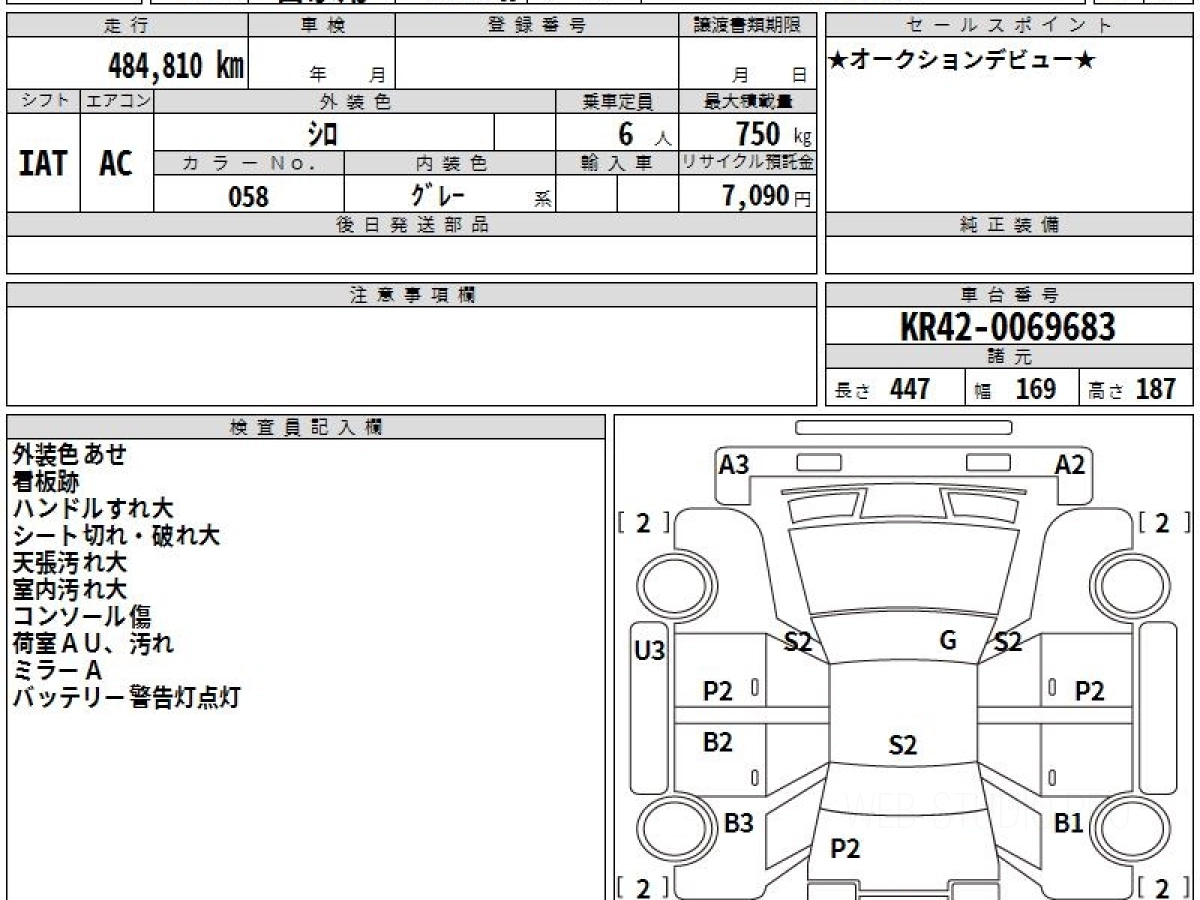The height and width of the screenshot is (900, 1200).
Task: Select the P2 mark just right of U3
Action: (x=717, y=690)
